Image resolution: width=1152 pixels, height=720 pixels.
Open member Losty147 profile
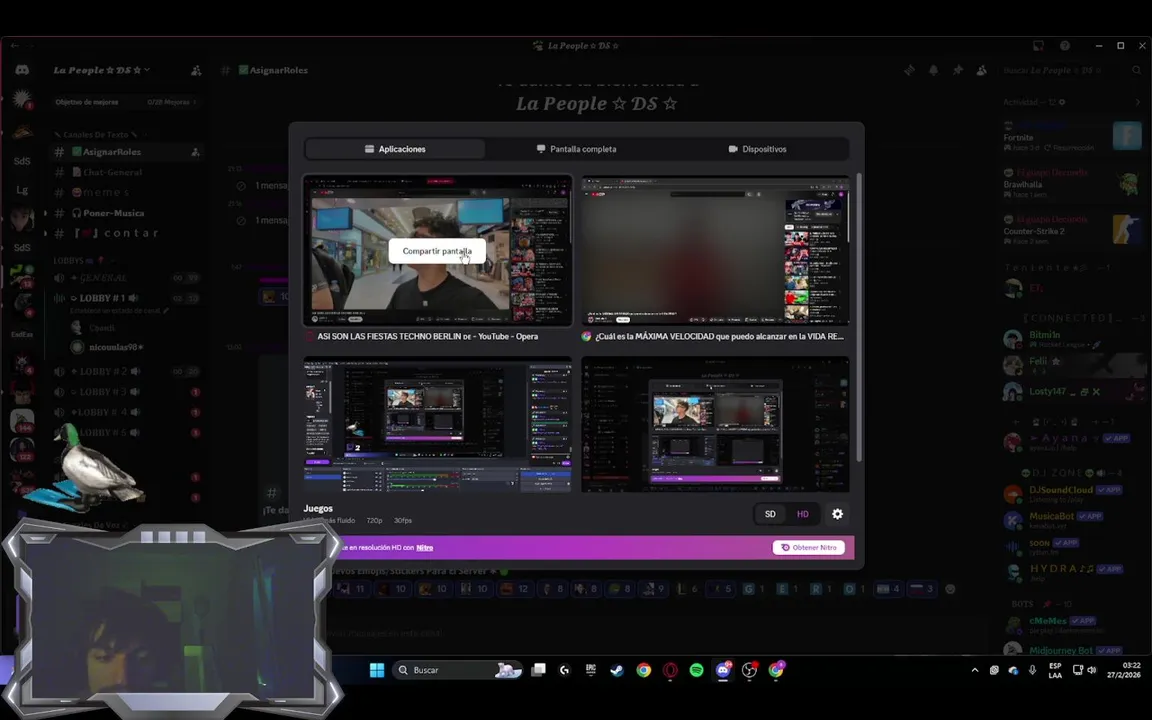tap(1071, 392)
